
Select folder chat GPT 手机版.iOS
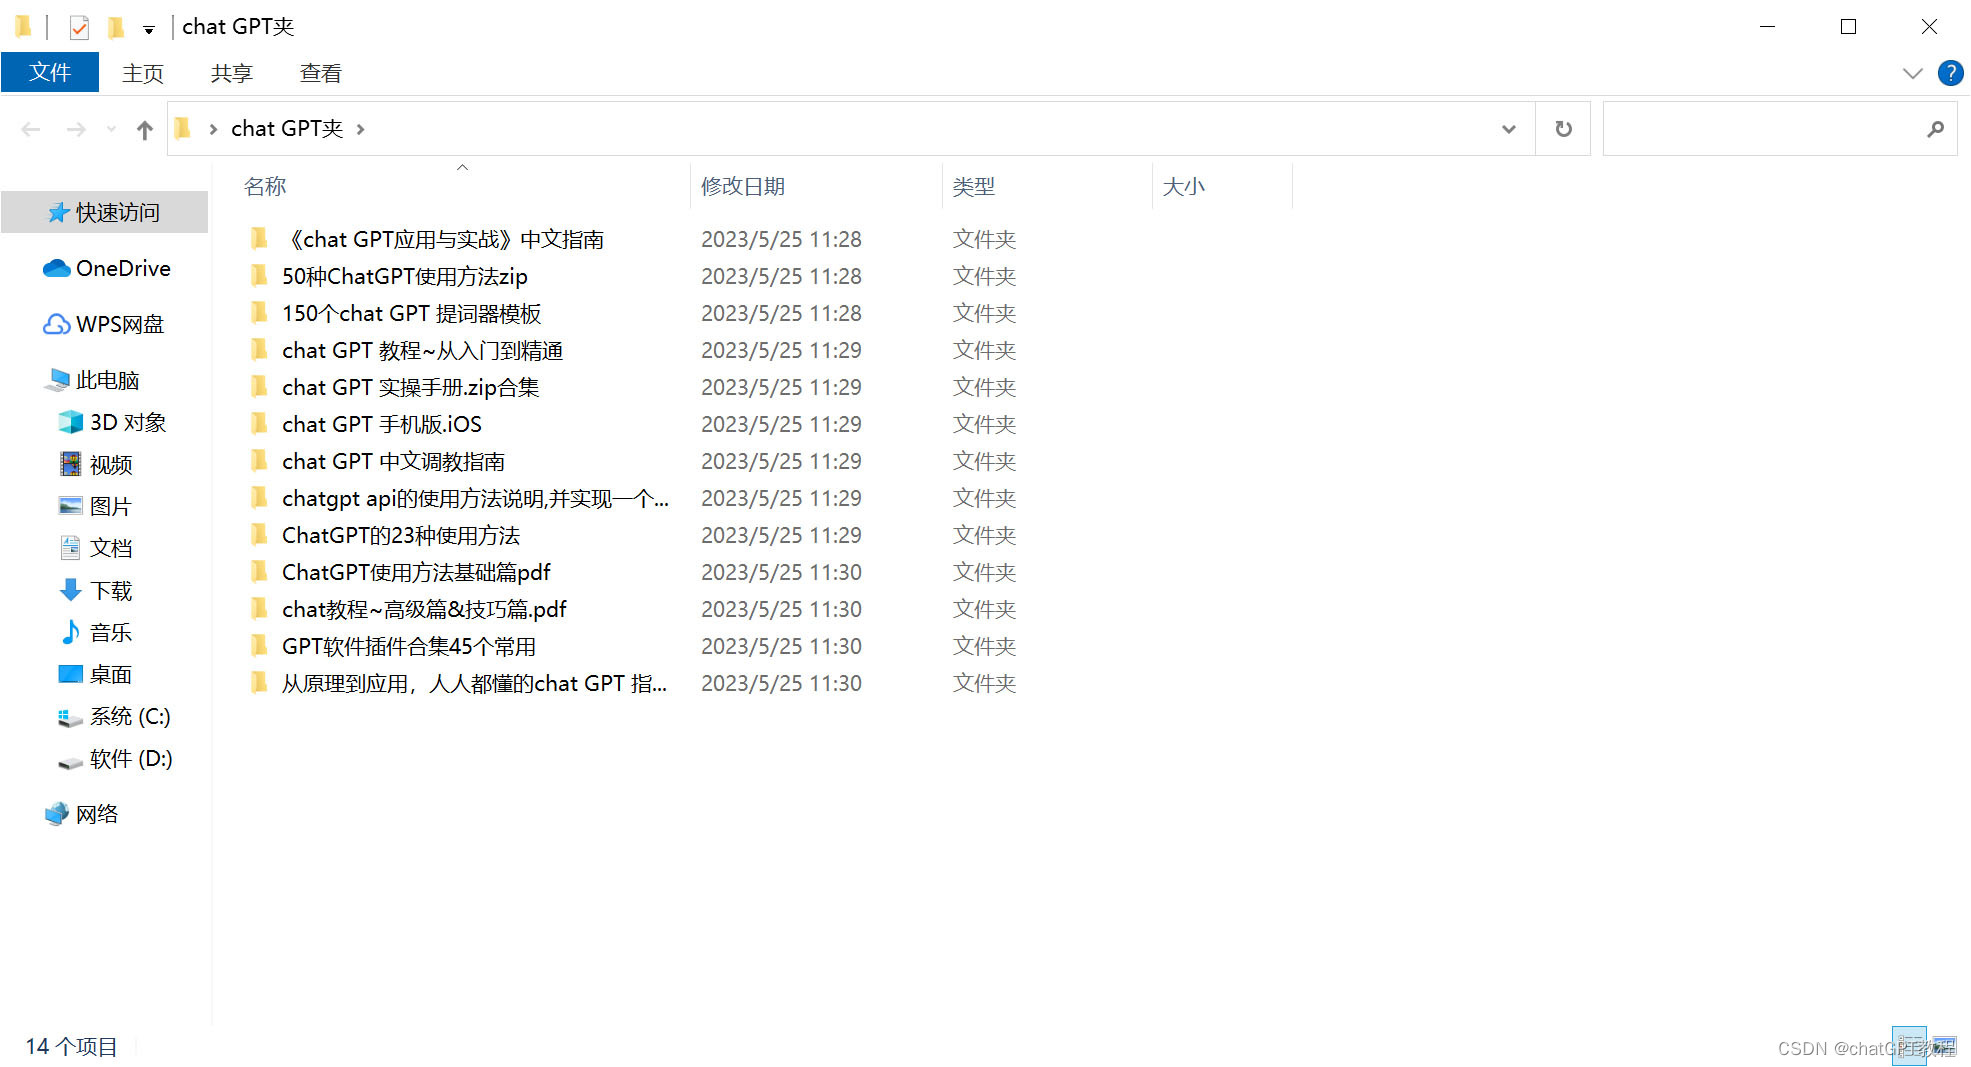coord(382,424)
